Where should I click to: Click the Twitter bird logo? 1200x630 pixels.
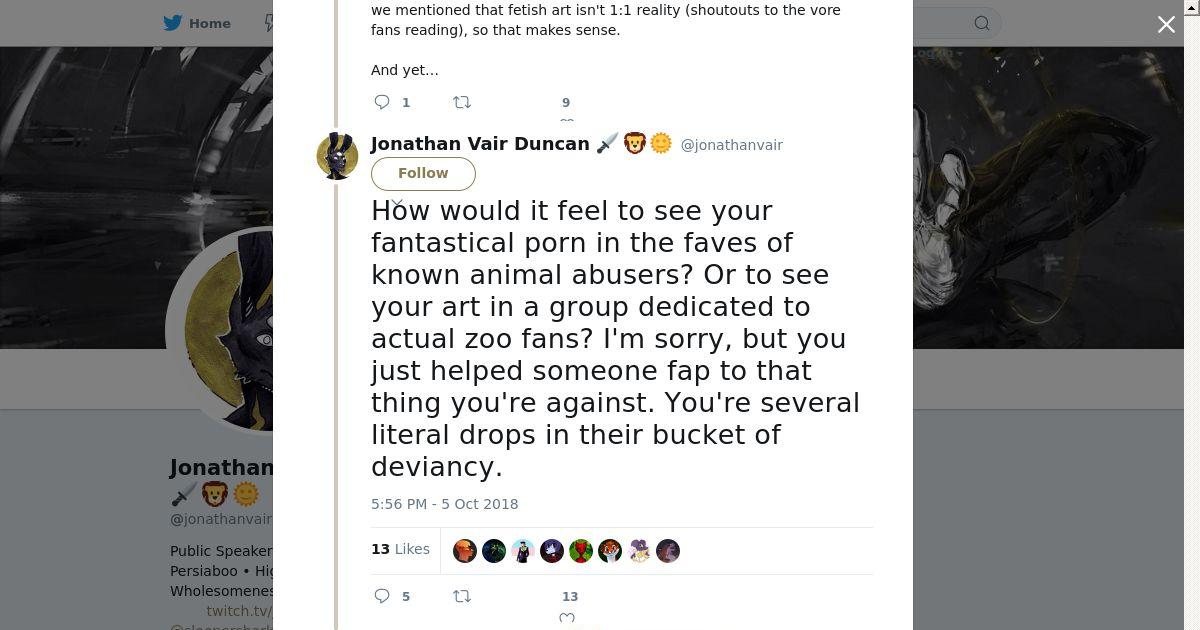173,23
